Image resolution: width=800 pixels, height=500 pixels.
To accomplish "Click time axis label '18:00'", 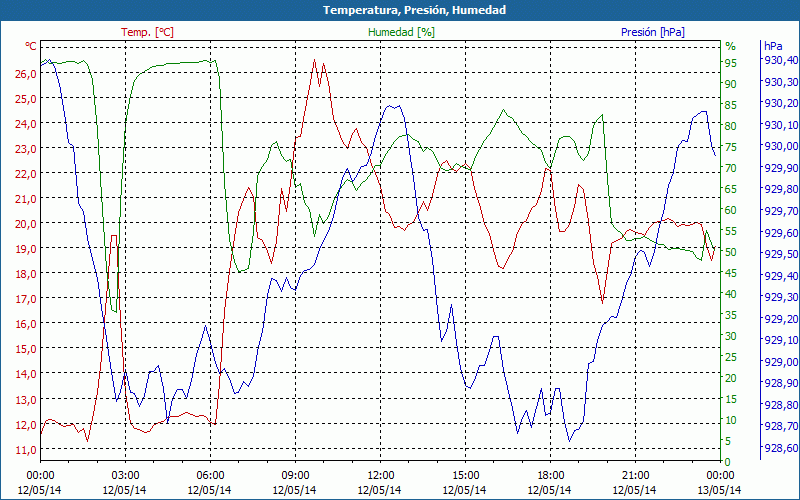I will 549,476.
